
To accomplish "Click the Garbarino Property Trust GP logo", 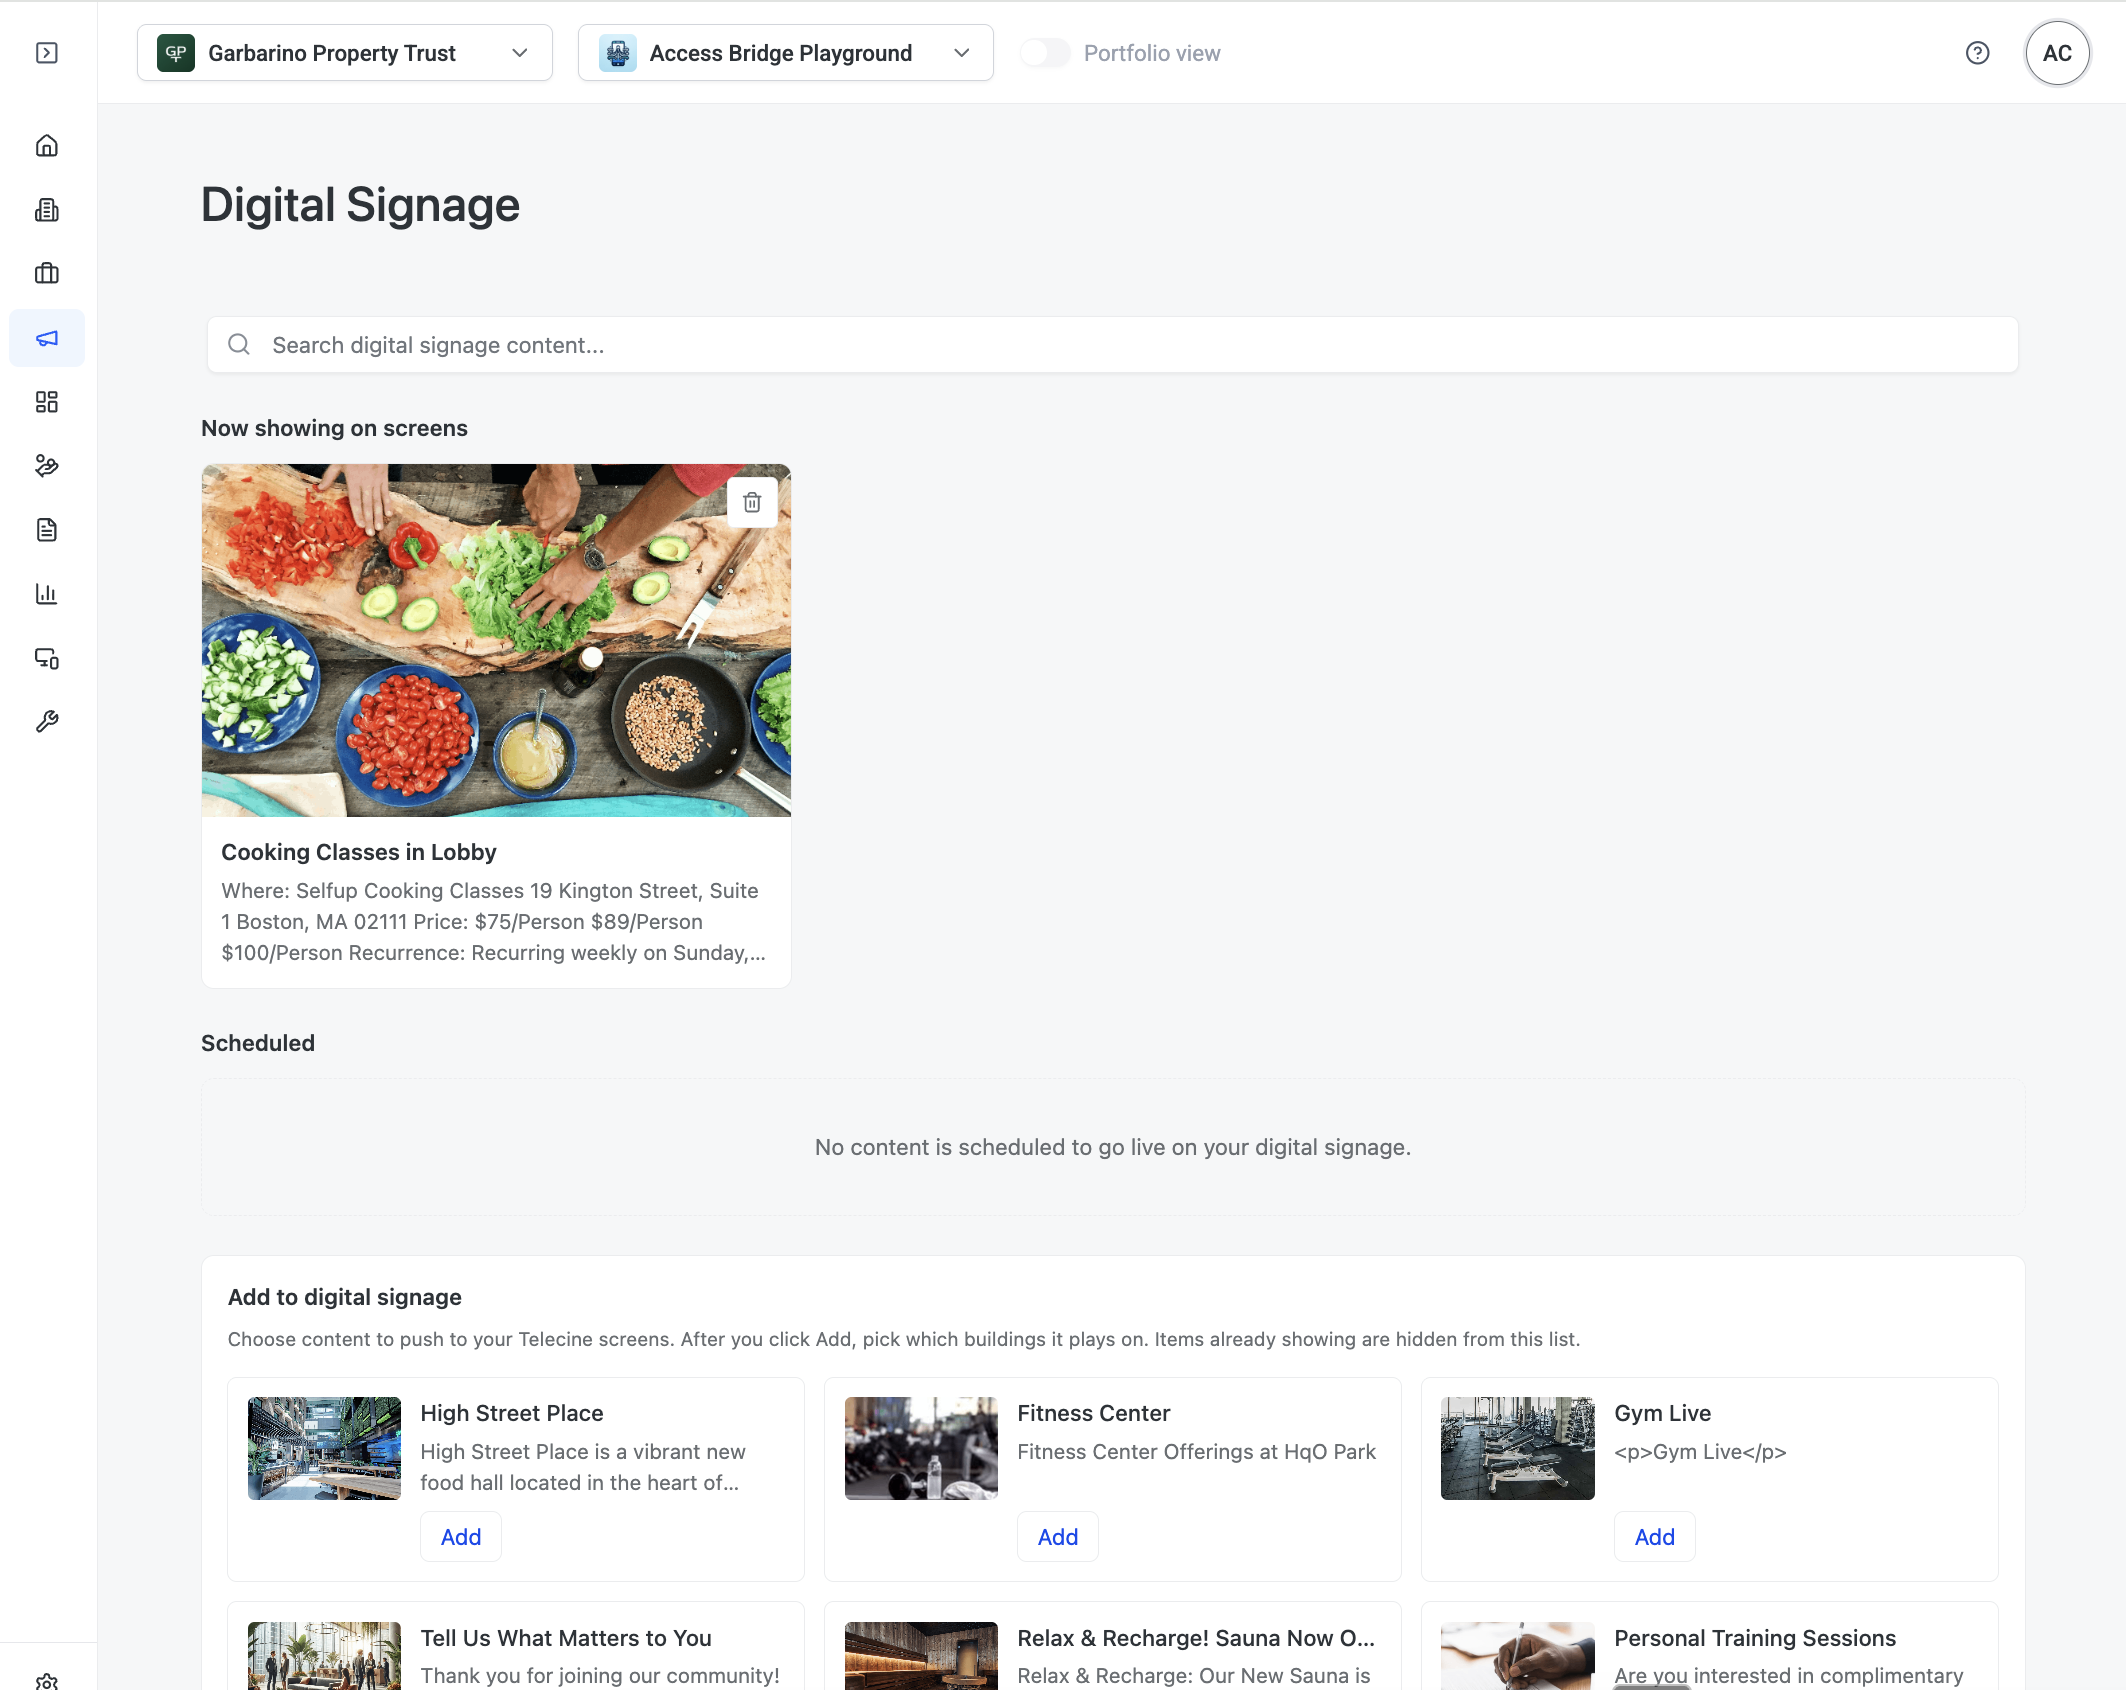I will (176, 53).
